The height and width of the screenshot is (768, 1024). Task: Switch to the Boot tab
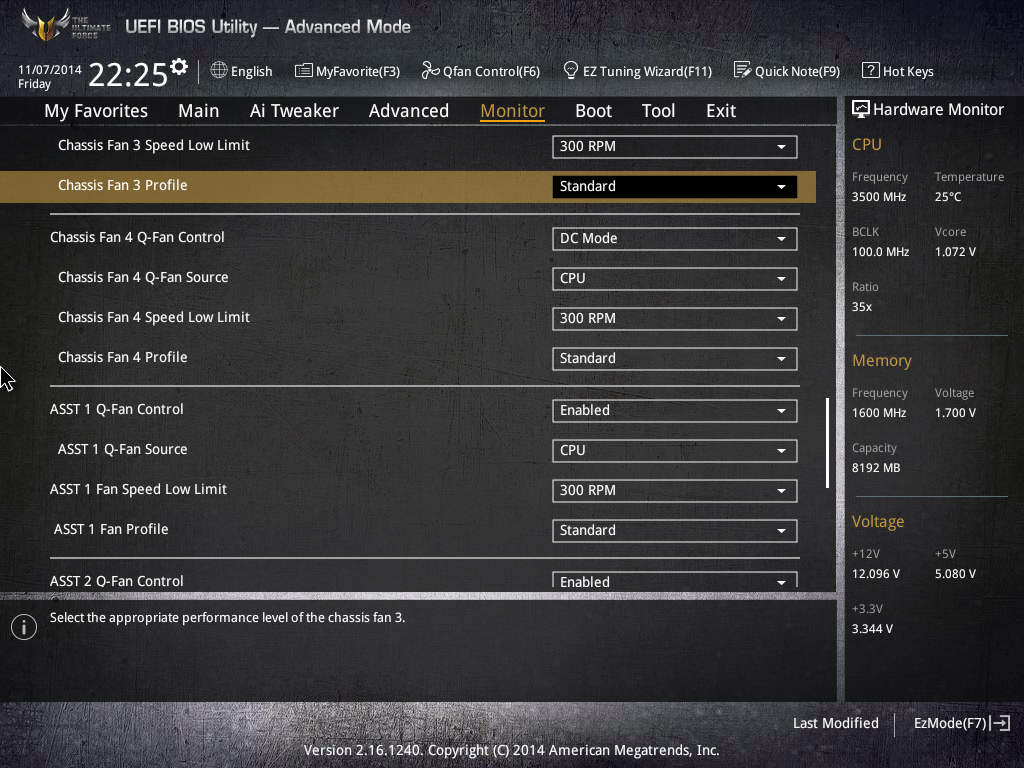[594, 111]
